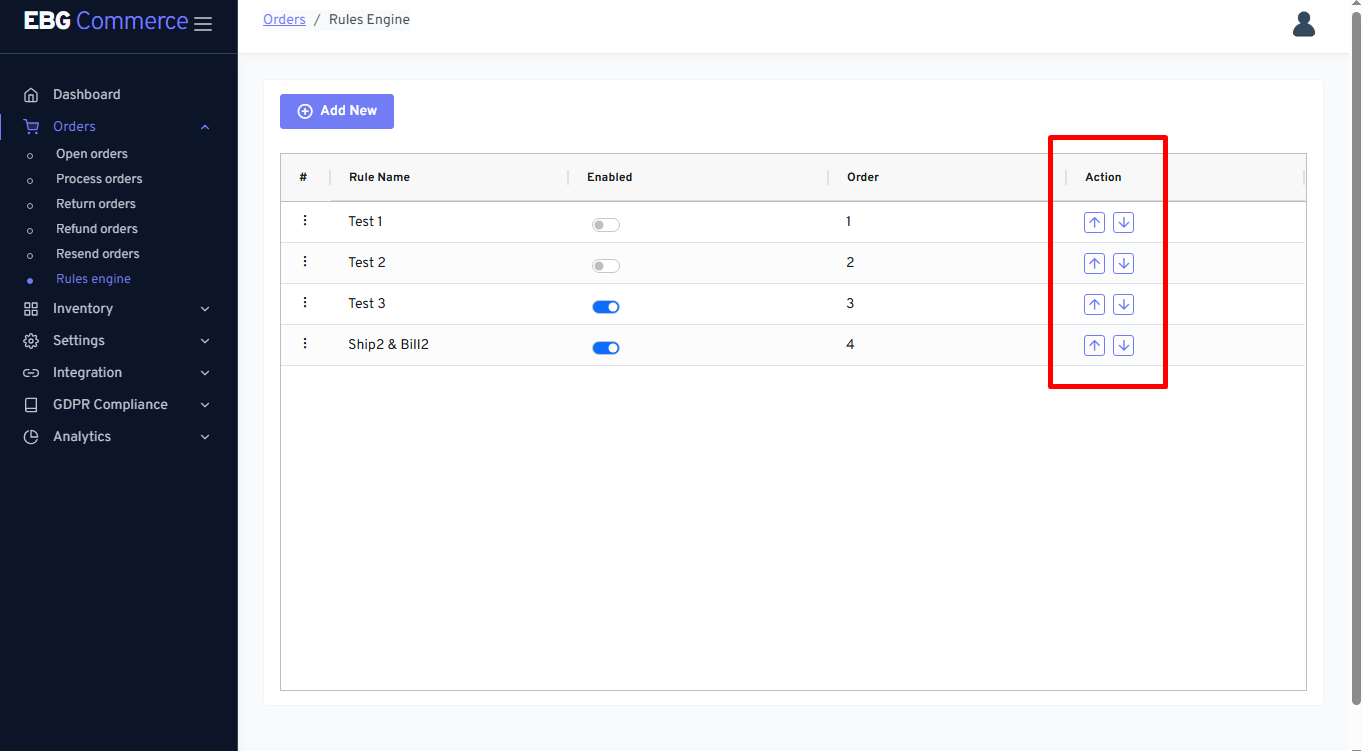Click the move up arrow for Test 1

point(1094,223)
